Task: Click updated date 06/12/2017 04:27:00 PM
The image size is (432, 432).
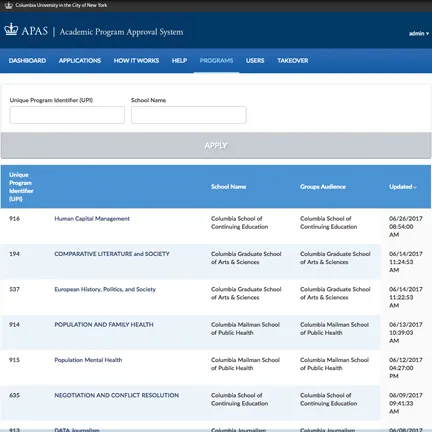Action: [x=406, y=368]
